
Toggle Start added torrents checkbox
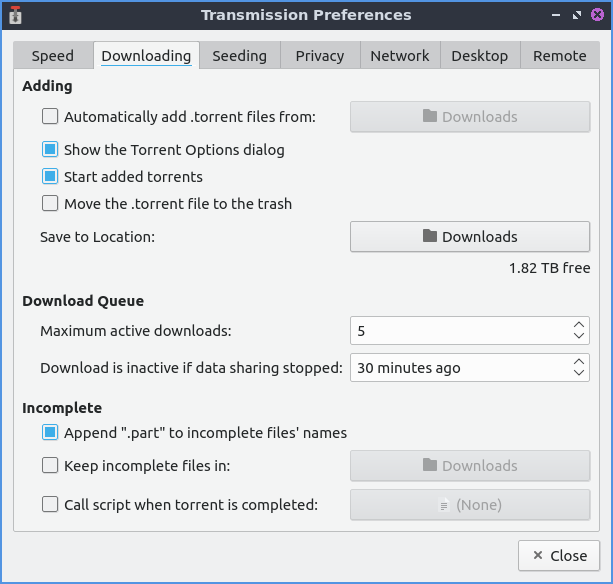[x=50, y=177]
